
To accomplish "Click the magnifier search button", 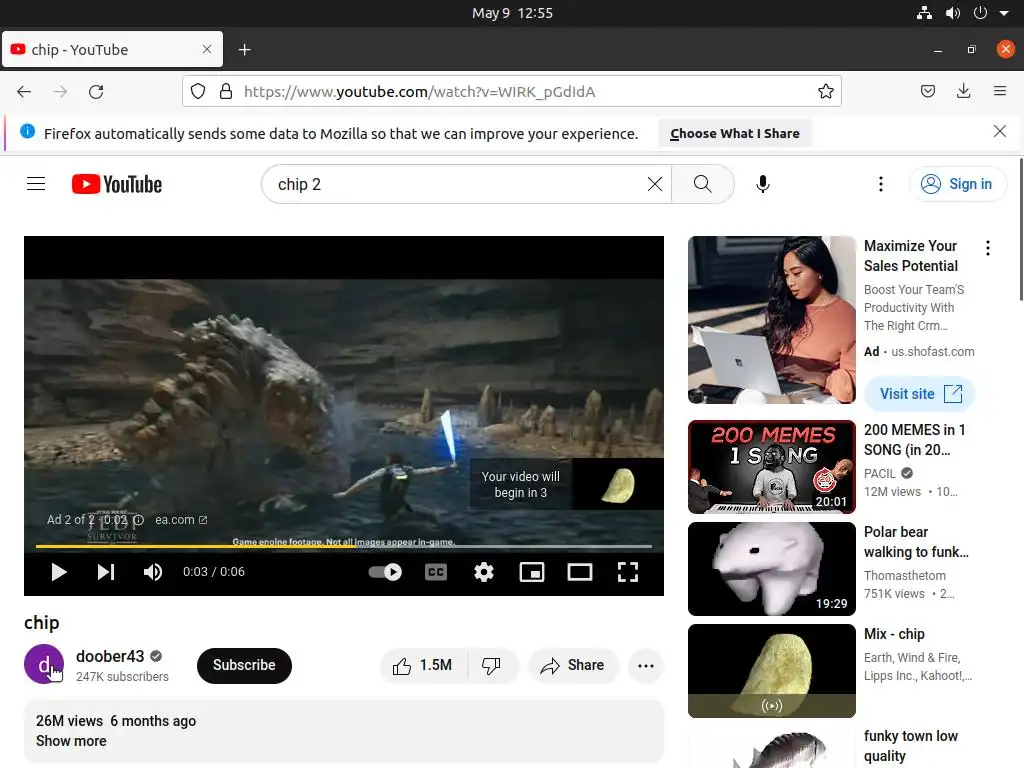I will (x=703, y=184).
